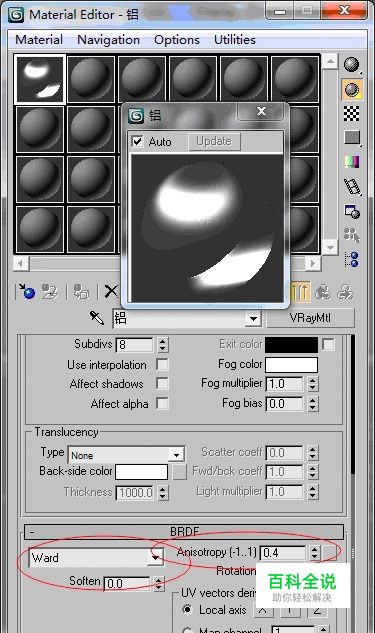
Task: Click the Reset Map/Mtl X icon
Action: (x=111, y=291)
